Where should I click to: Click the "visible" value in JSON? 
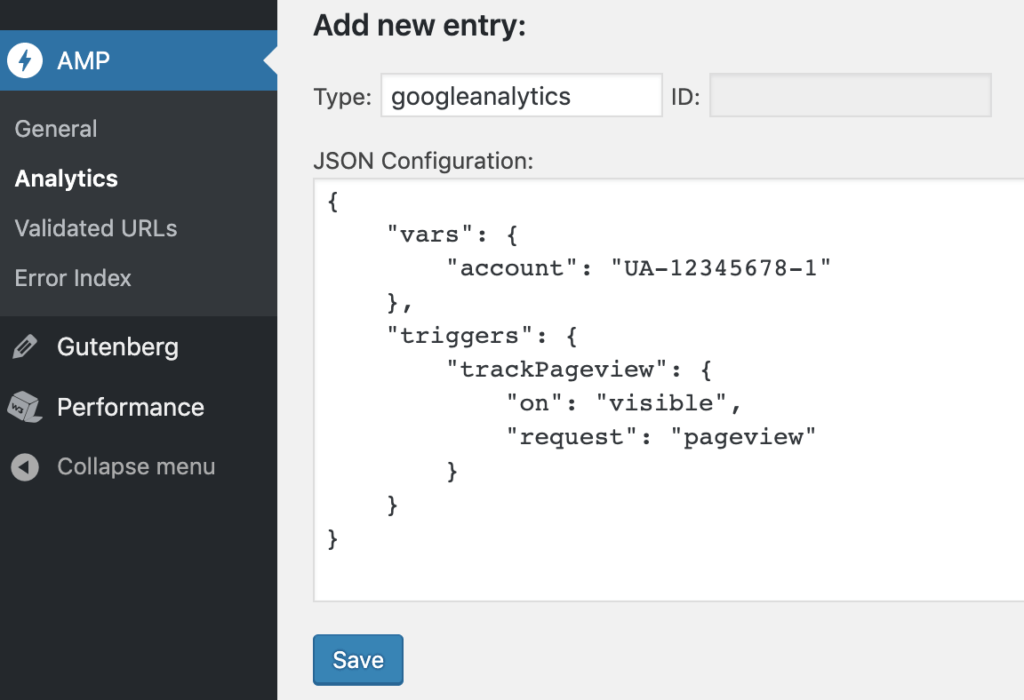click(x=661, y=403)
